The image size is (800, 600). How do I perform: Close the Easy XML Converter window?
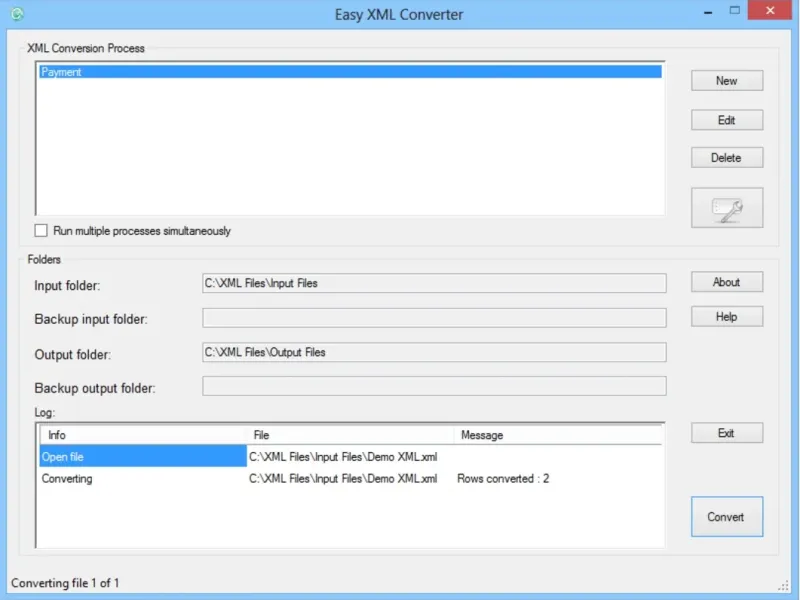pos(770,10)
